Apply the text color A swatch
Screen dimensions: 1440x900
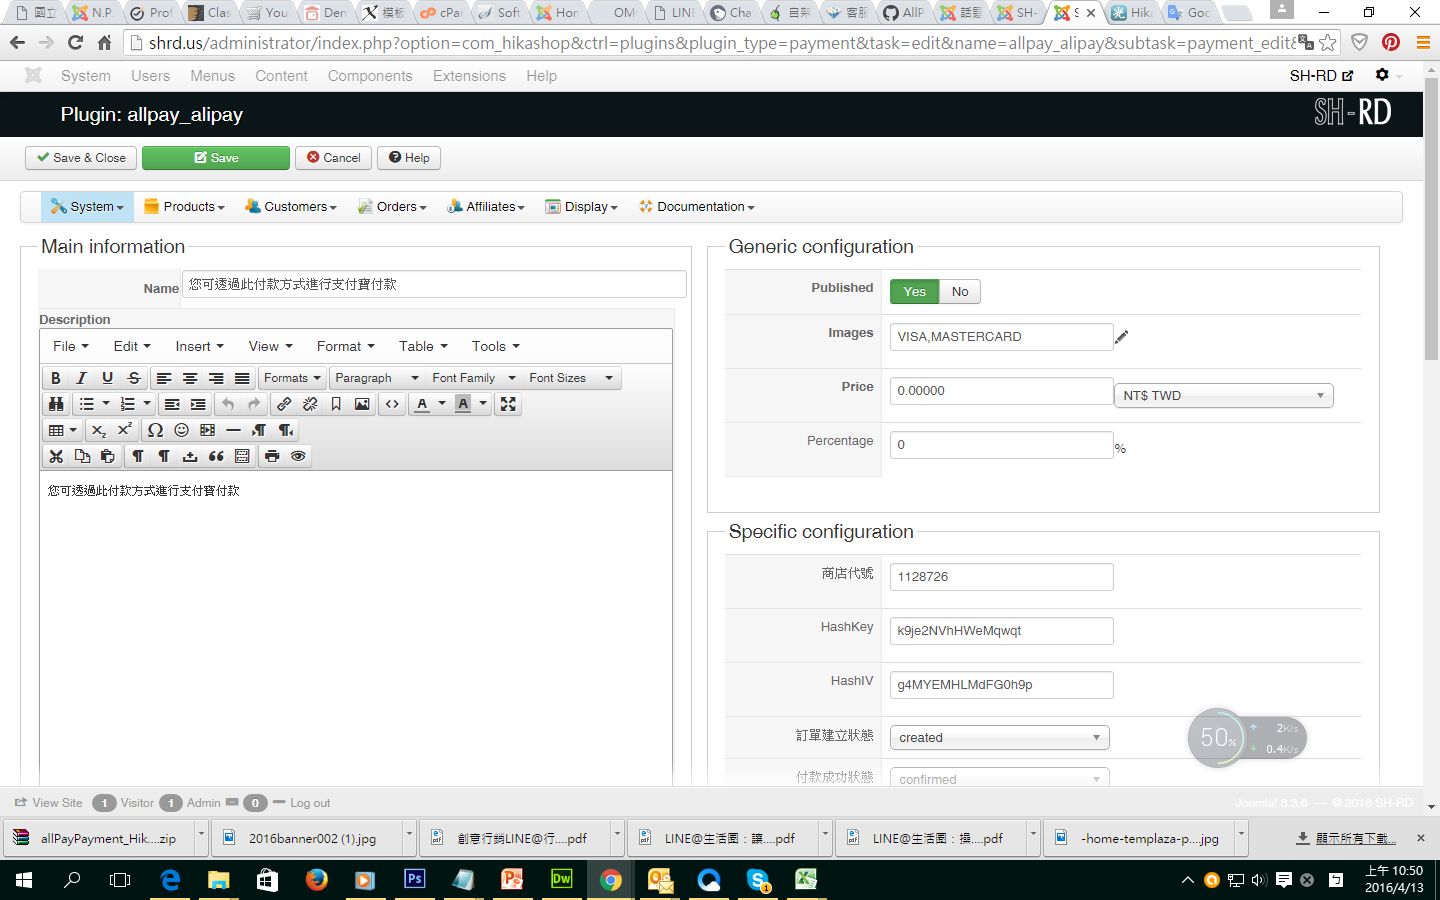422,404
